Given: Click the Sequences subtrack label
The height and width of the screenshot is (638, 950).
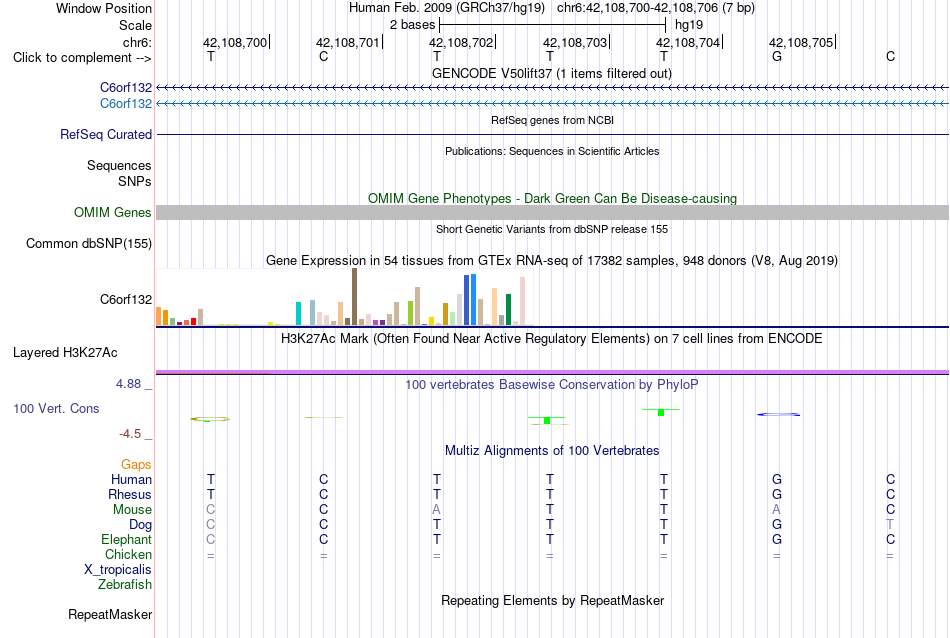Looking at the screenshot, I should pyautogui.click(x=119, y=165).
